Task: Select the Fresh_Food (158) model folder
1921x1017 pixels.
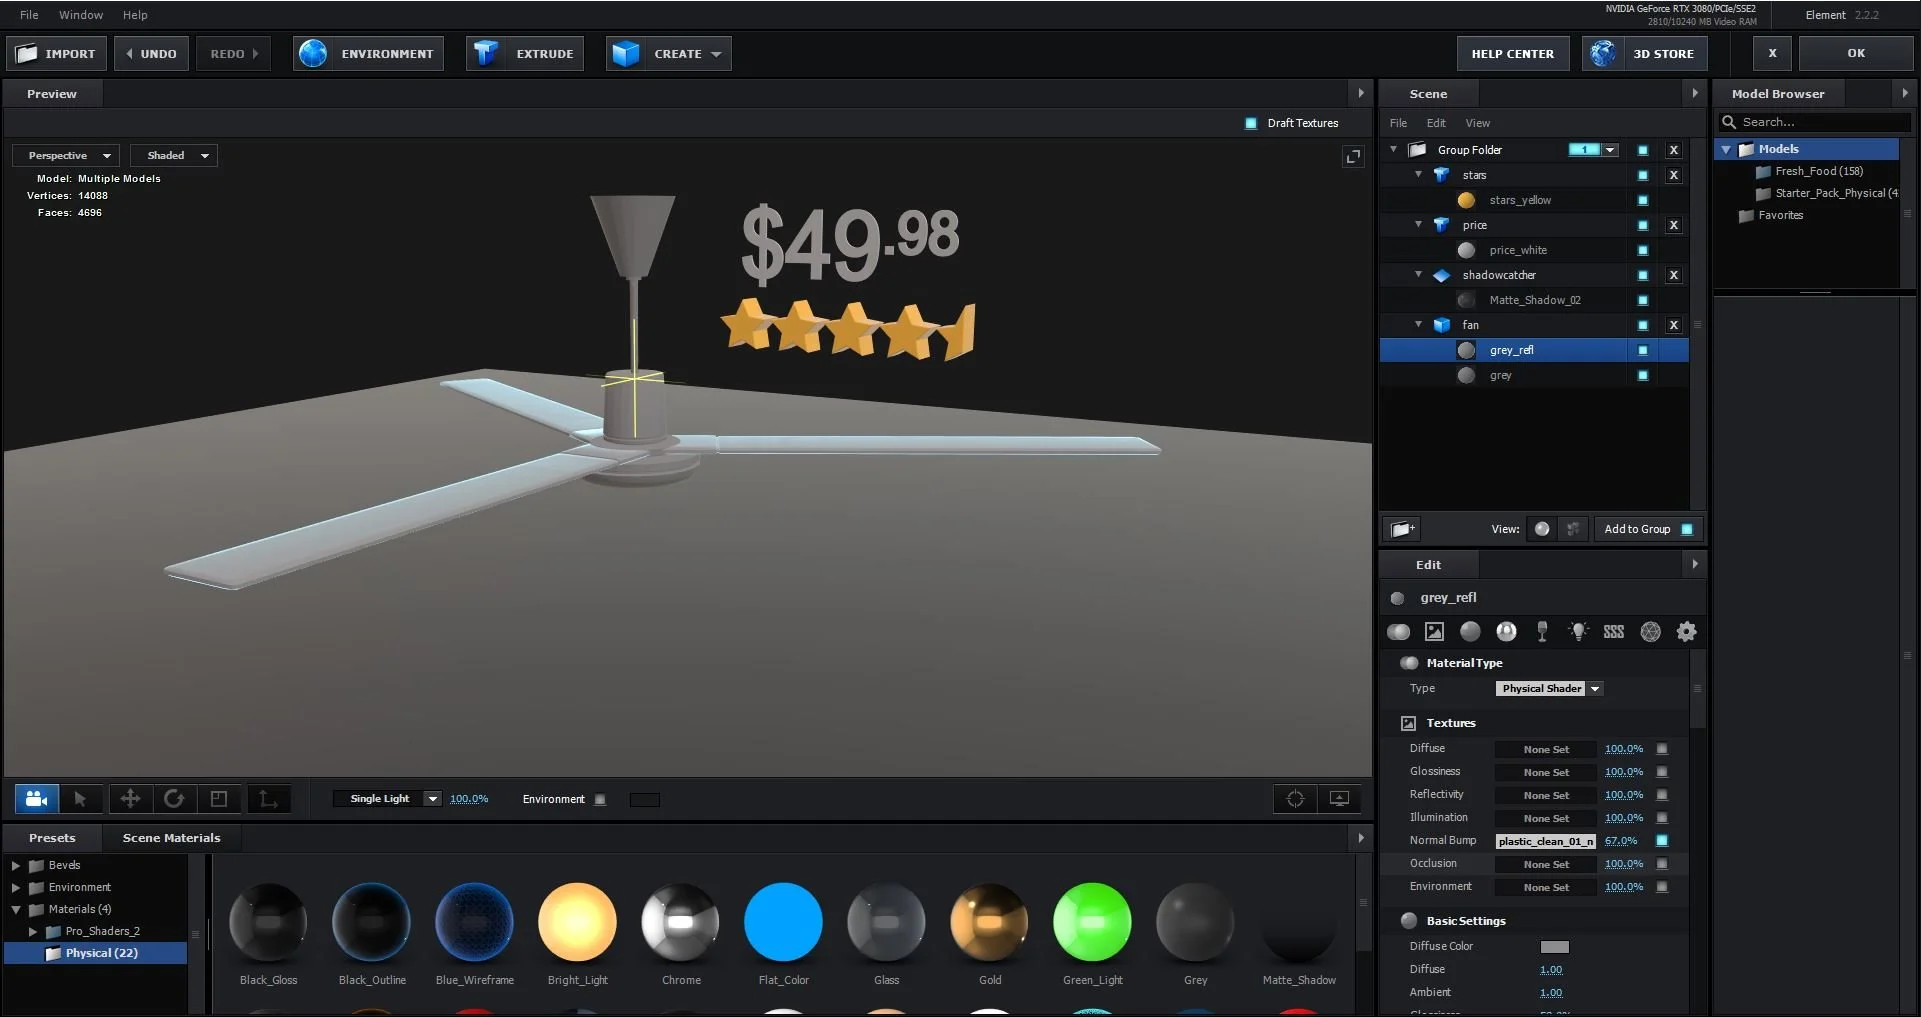Action: (x=1818, y=172)
